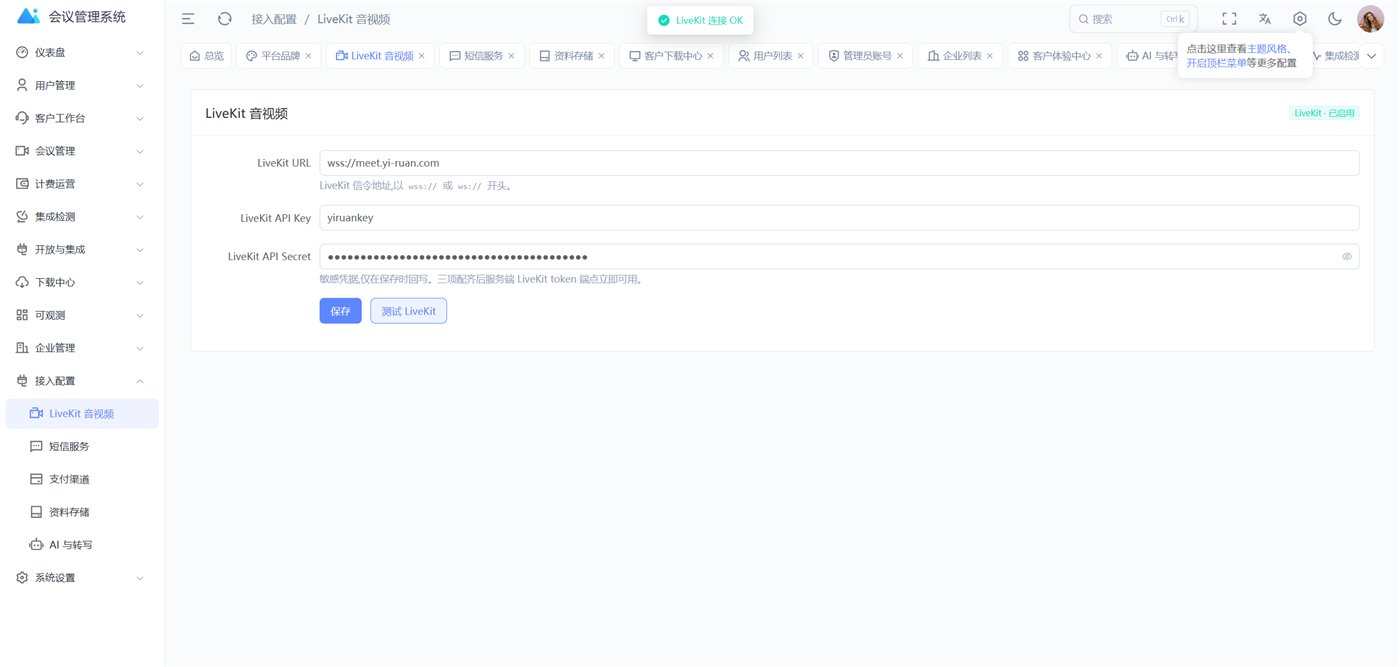The width and height of the screenshot is (1400, 667).
Task: Click the search box in header
Action: coord(1133,19)
